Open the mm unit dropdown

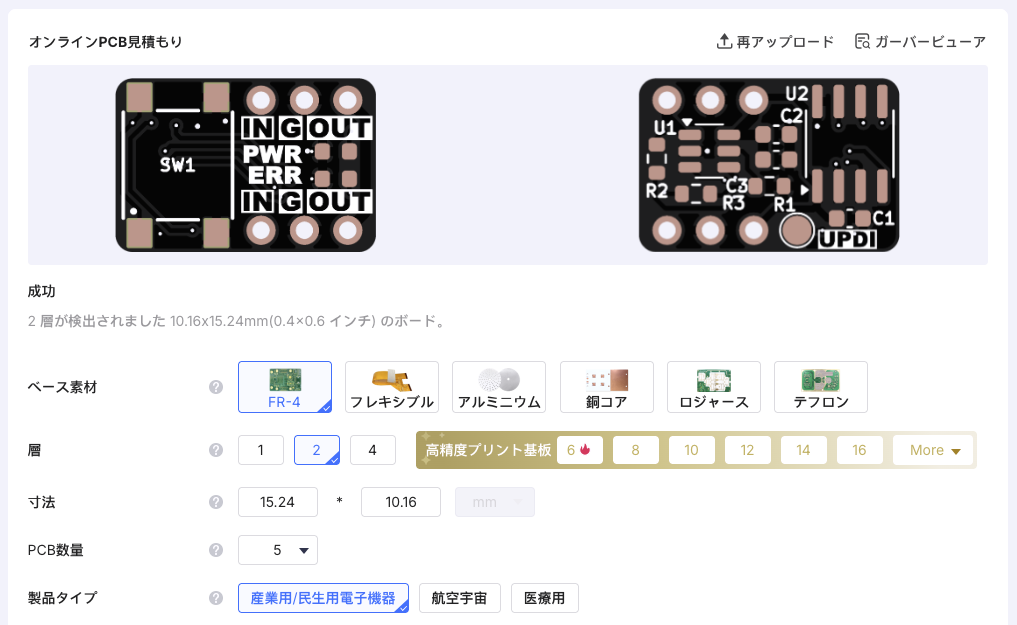tap(495, 502)
